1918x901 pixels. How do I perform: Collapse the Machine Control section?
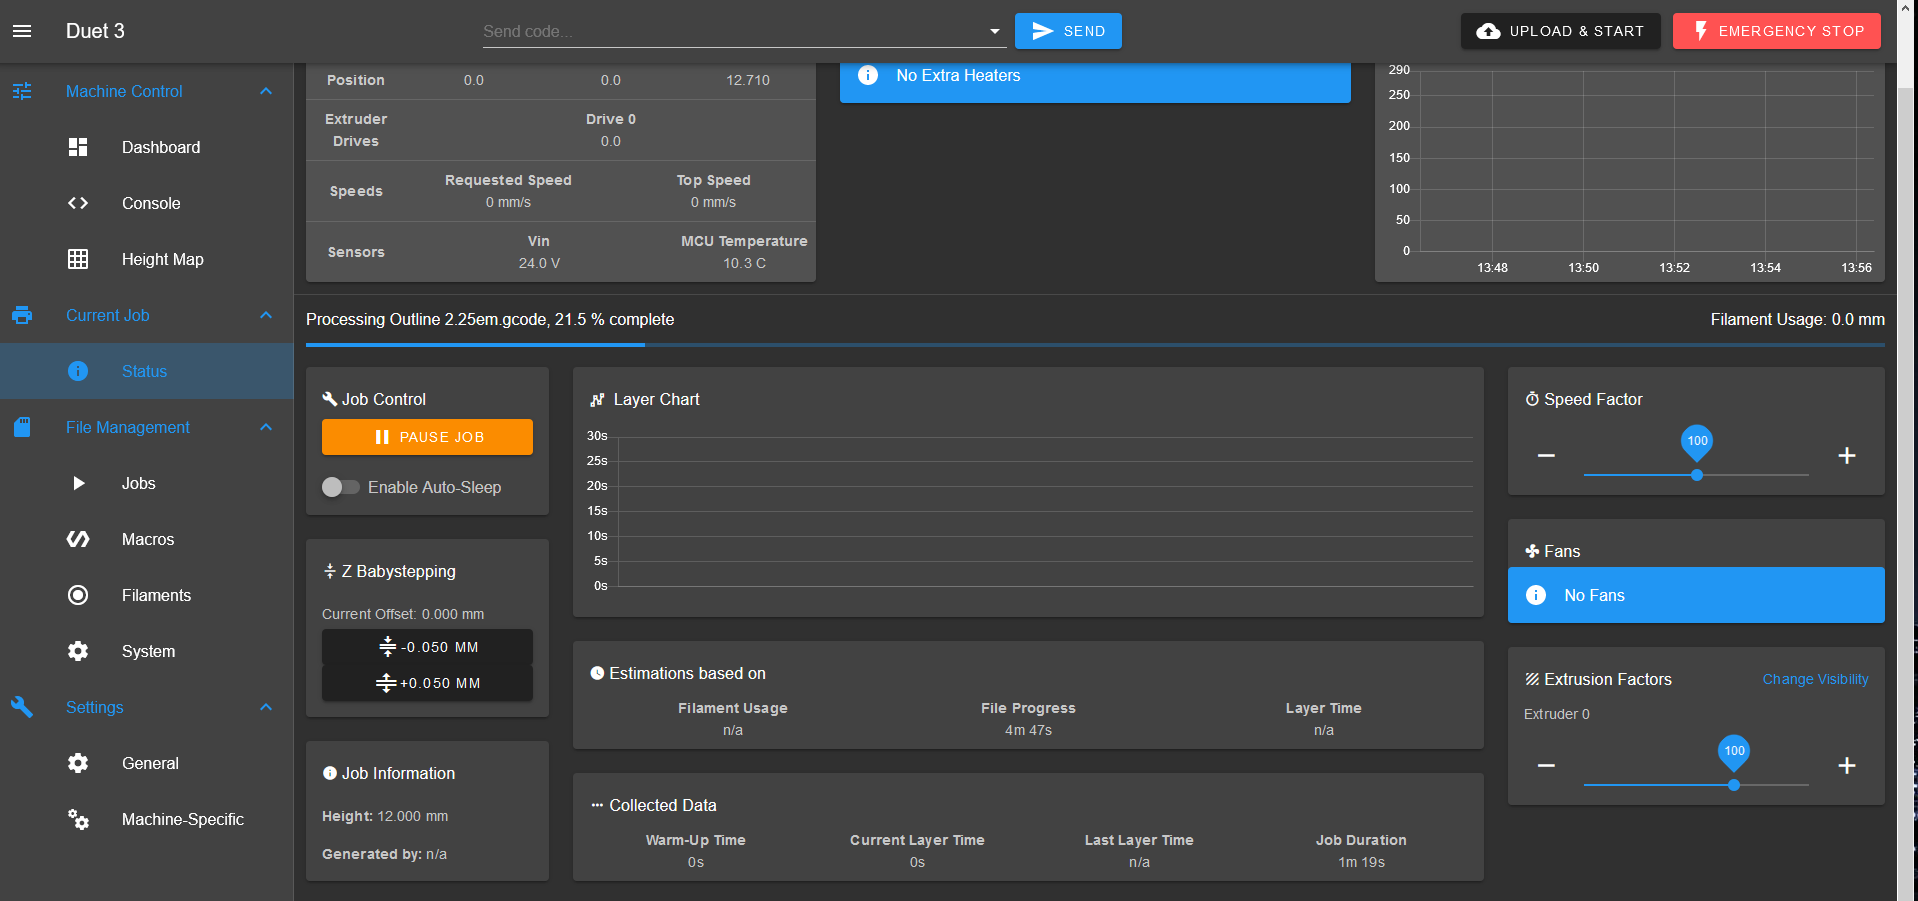point(266,91)
